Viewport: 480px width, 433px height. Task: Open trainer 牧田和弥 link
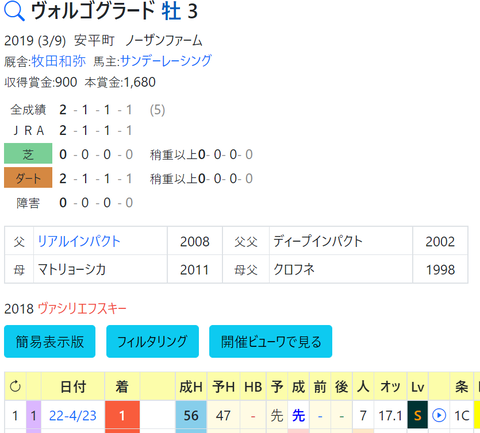pos(59,61)
